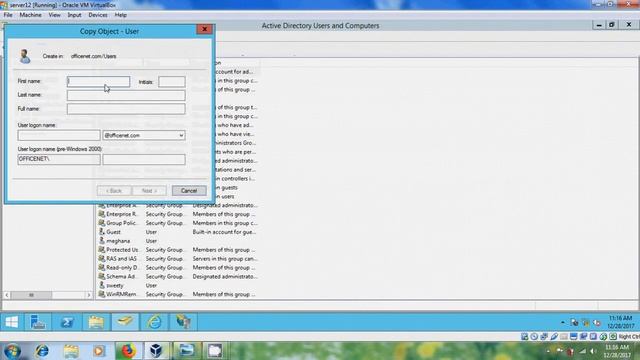640x360 pixels.
Task: Open Windows PowerShell from the guest taskbar
Action: click(x=67, y=322)
